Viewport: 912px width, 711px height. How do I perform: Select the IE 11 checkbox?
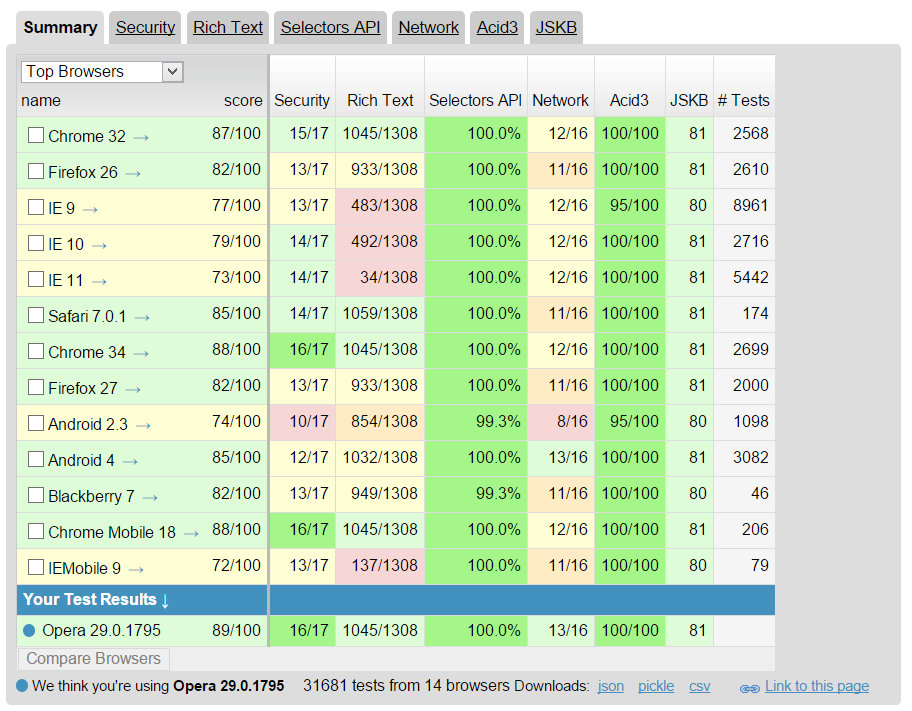tap(36, 279)
